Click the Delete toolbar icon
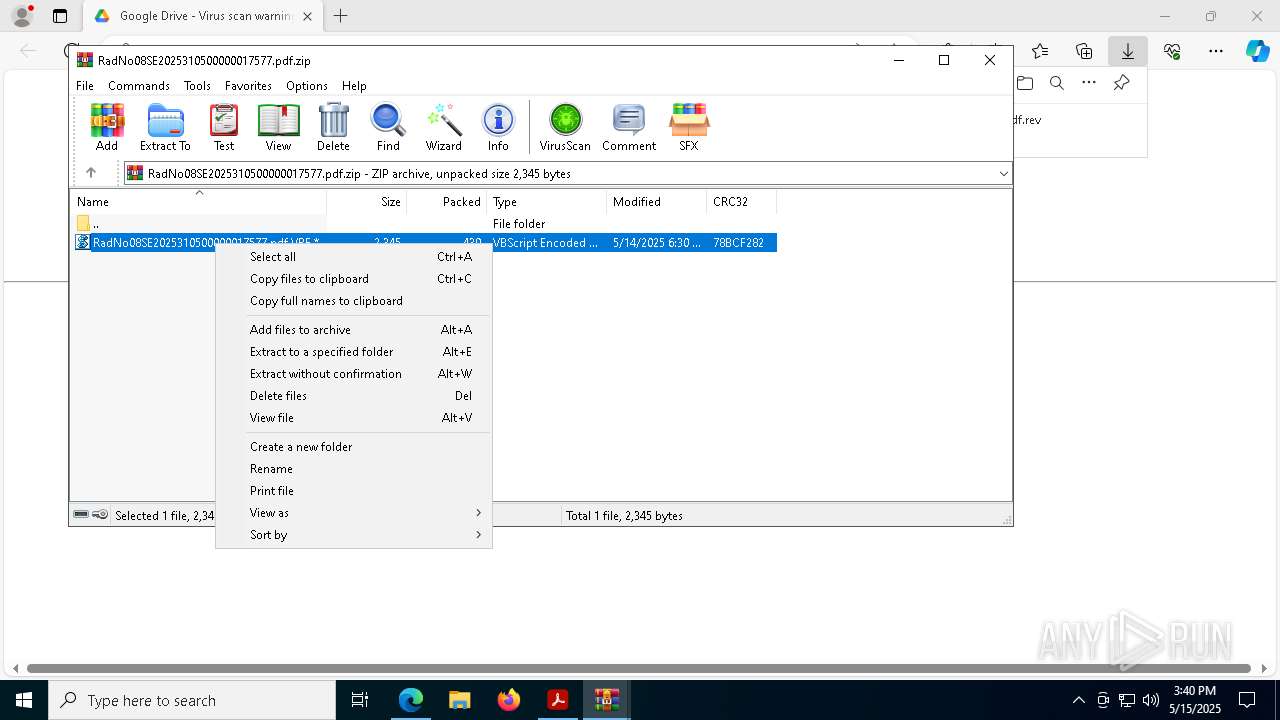This screenshot has width=1280, height=720. 333,127
